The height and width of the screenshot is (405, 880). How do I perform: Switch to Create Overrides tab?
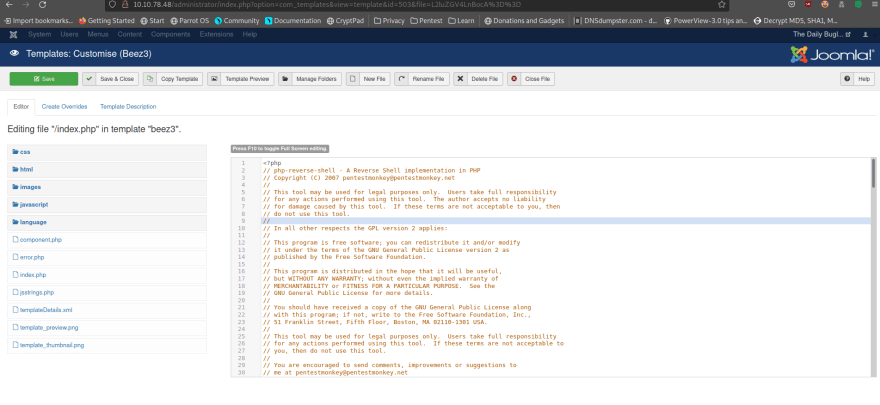65,107
